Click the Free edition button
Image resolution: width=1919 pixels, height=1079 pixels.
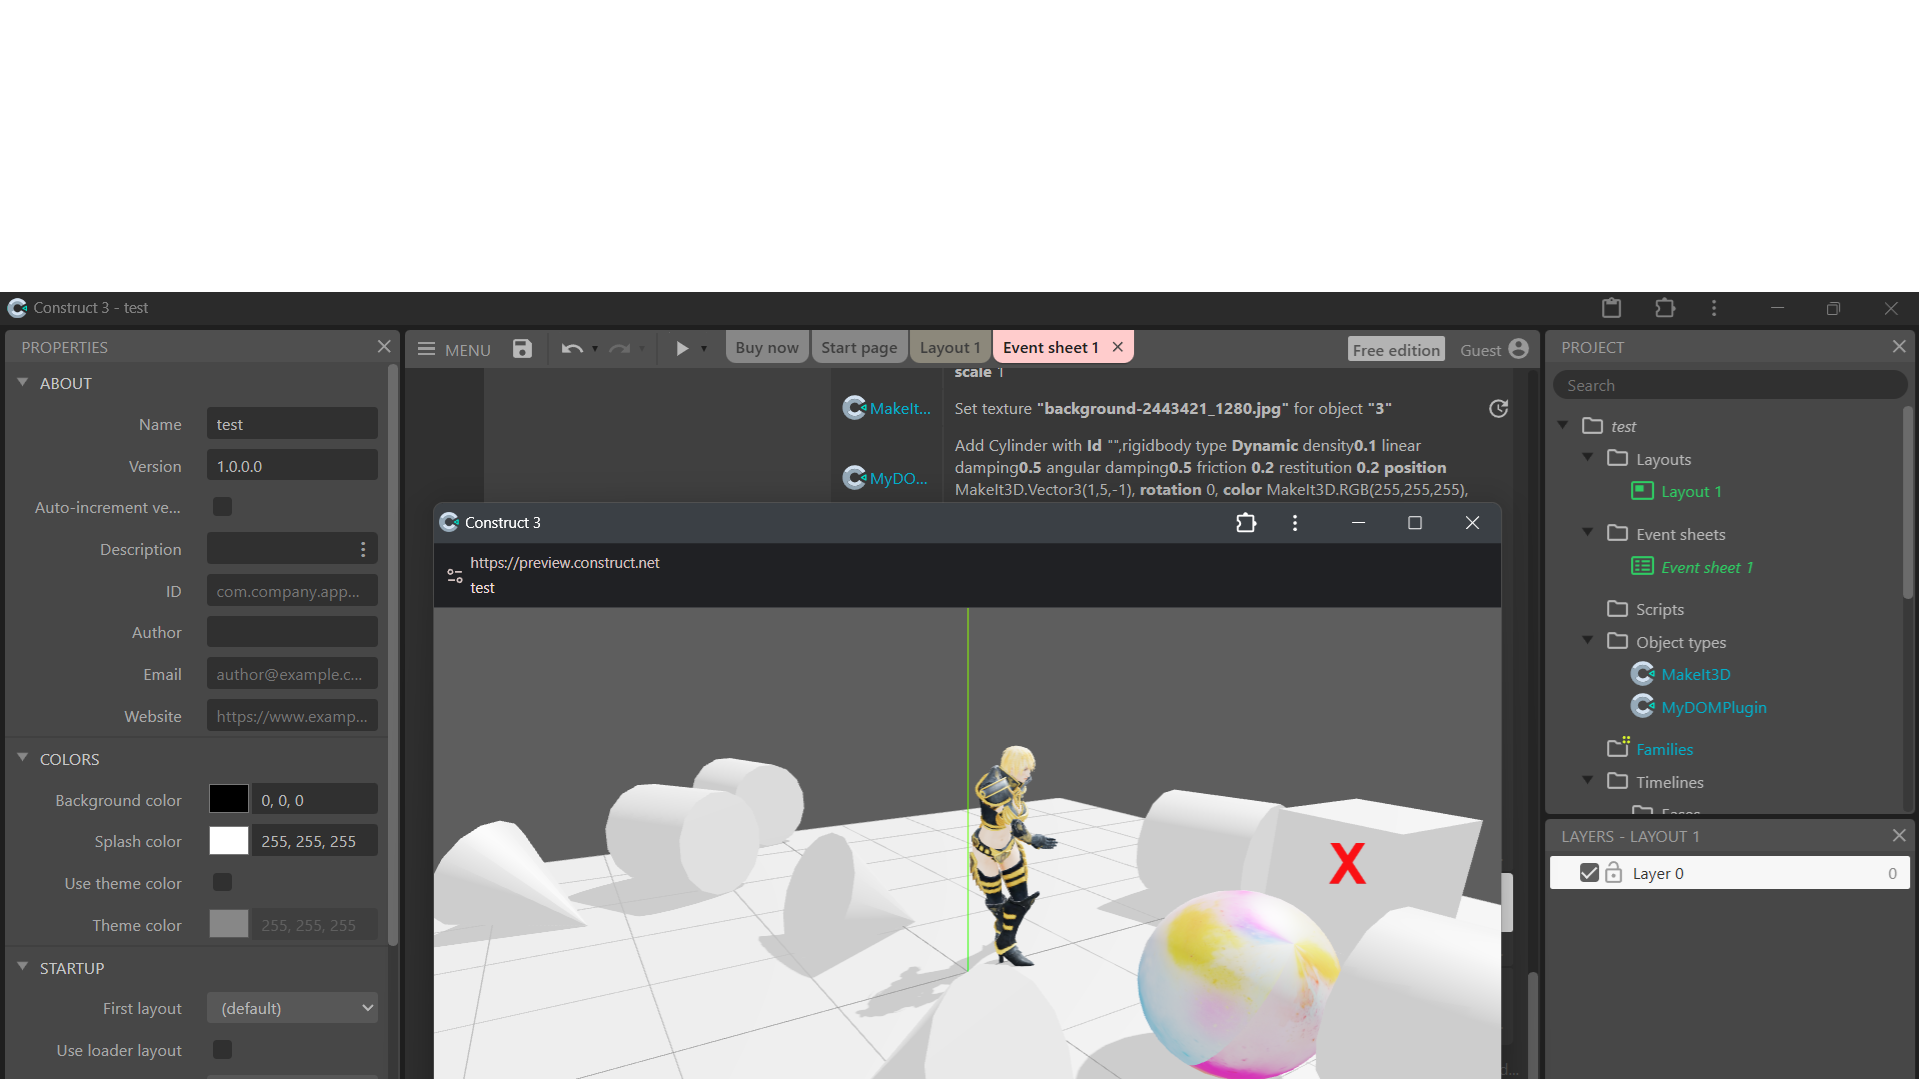tap(1396, 349)
